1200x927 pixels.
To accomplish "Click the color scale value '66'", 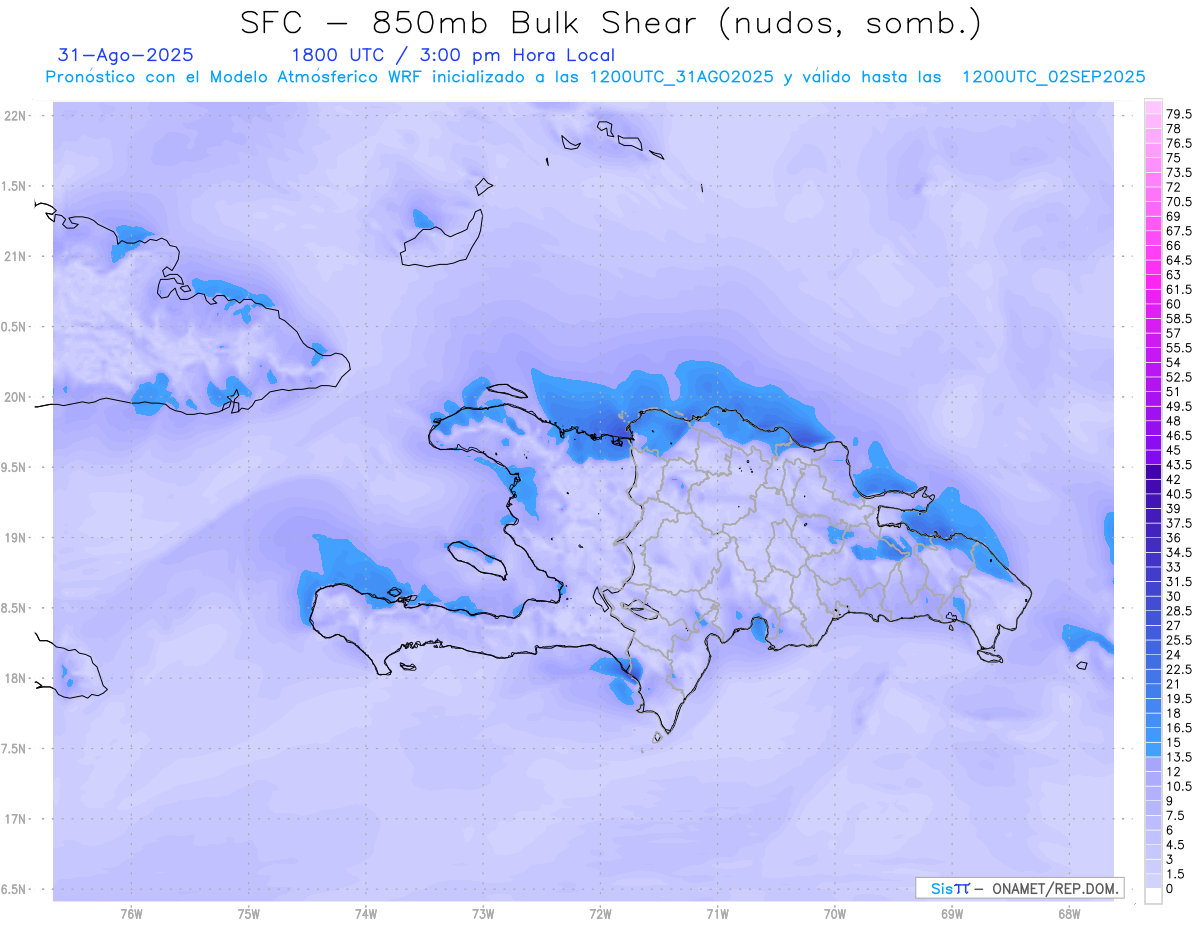I will [x=1174, y=245].
